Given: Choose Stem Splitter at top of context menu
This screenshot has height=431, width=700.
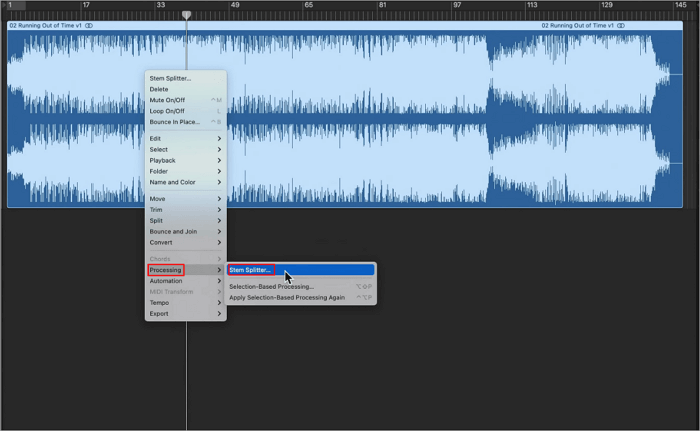Looking at the screenshot, I should pos(170,78).
